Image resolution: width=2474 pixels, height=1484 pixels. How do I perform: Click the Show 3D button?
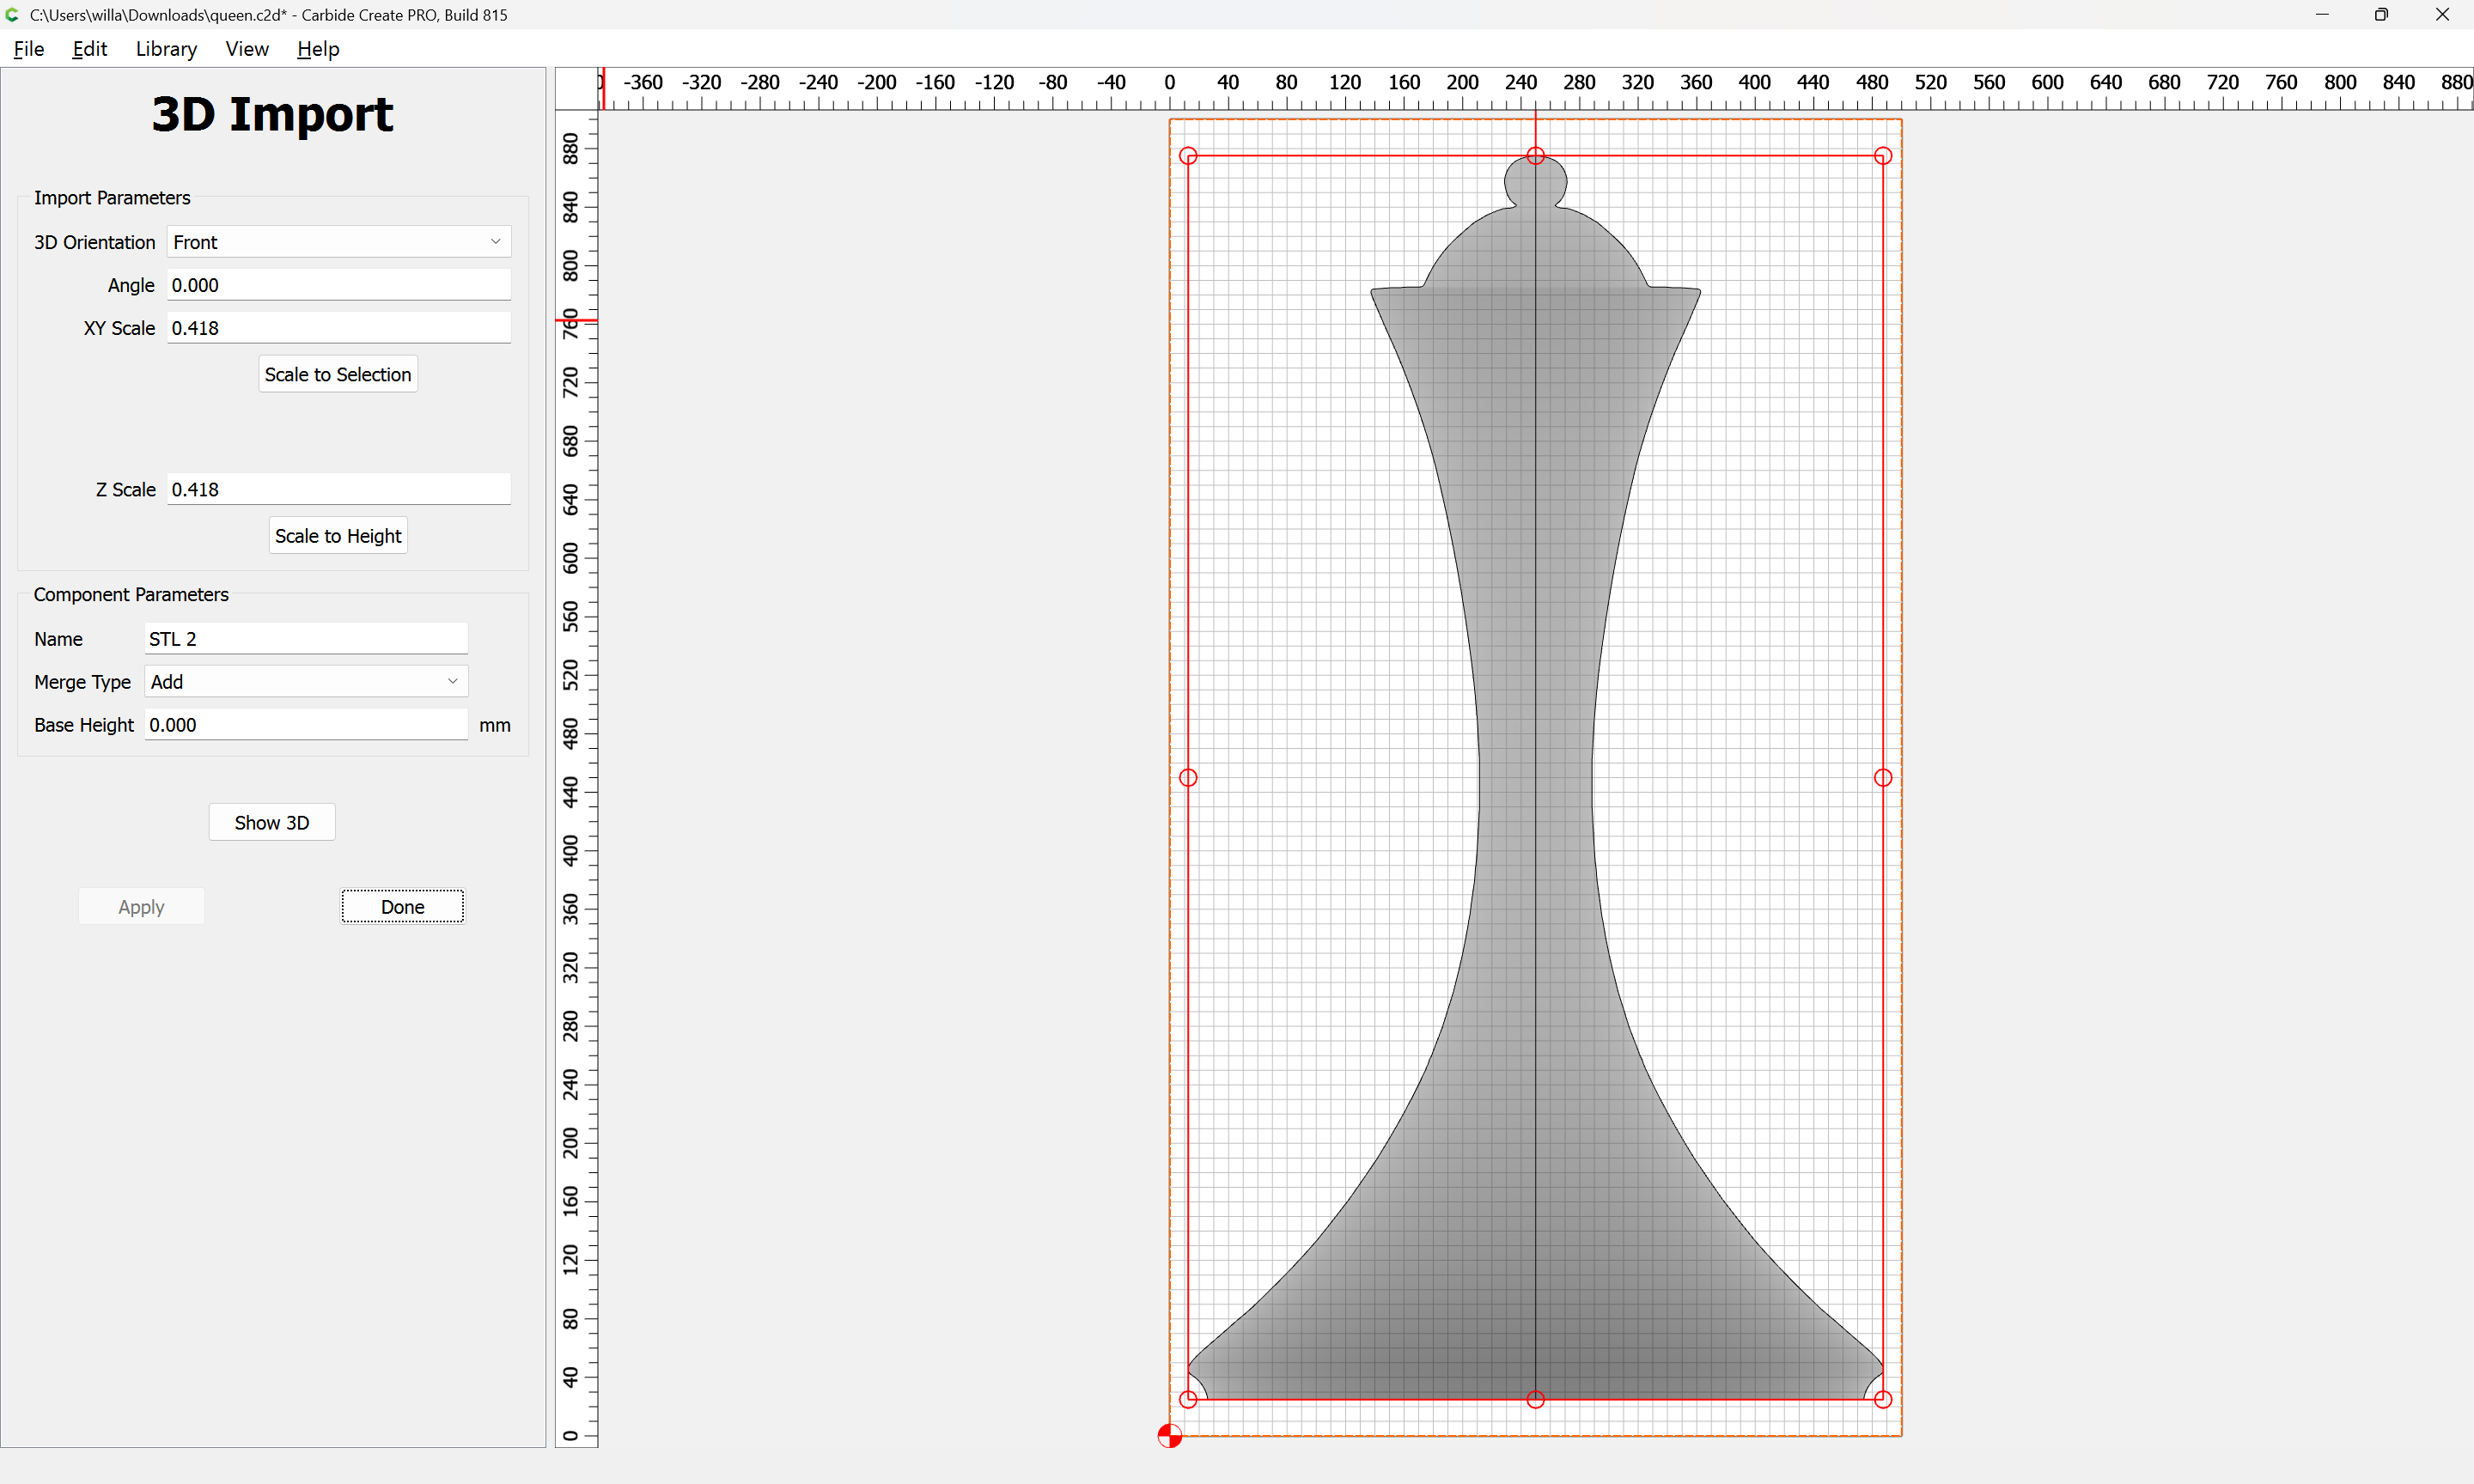pos(272,822)
